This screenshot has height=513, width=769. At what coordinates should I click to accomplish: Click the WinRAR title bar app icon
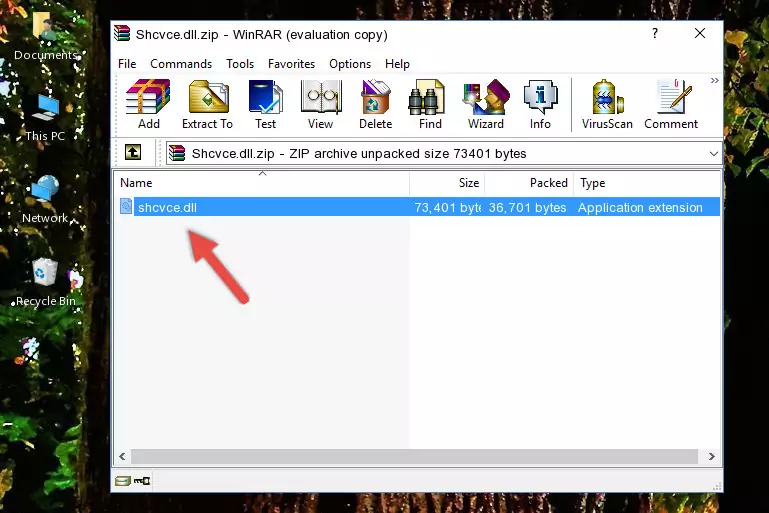[122, 33]
